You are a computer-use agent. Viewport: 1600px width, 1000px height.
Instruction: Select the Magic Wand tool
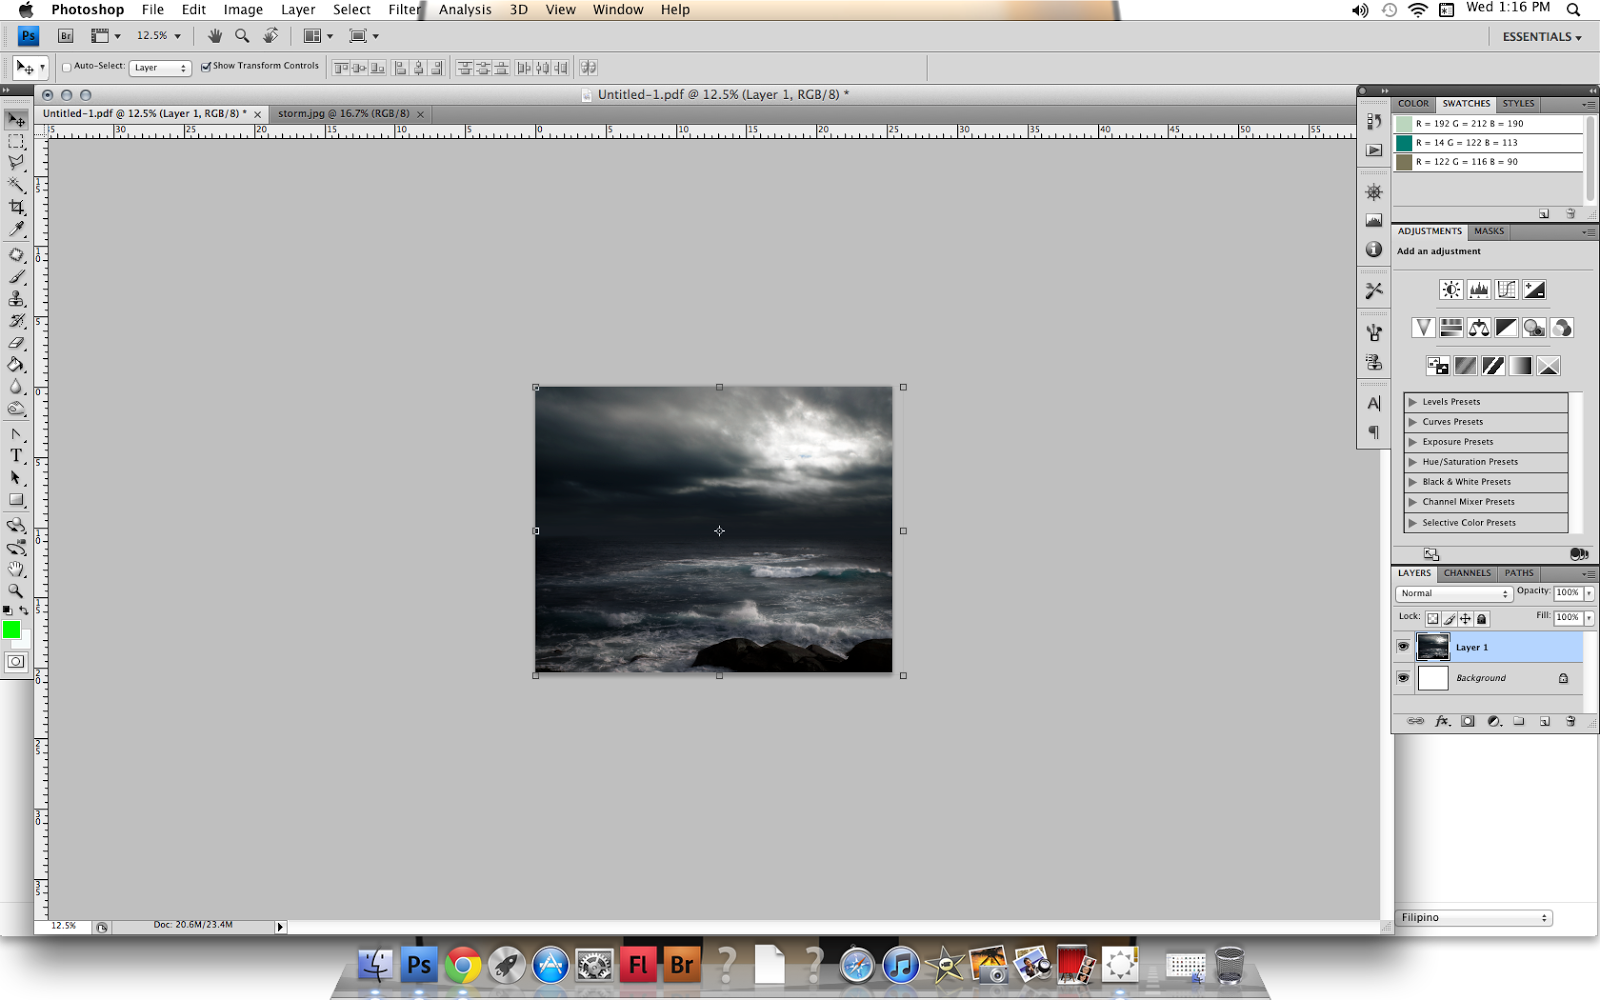tap(16, 185)
